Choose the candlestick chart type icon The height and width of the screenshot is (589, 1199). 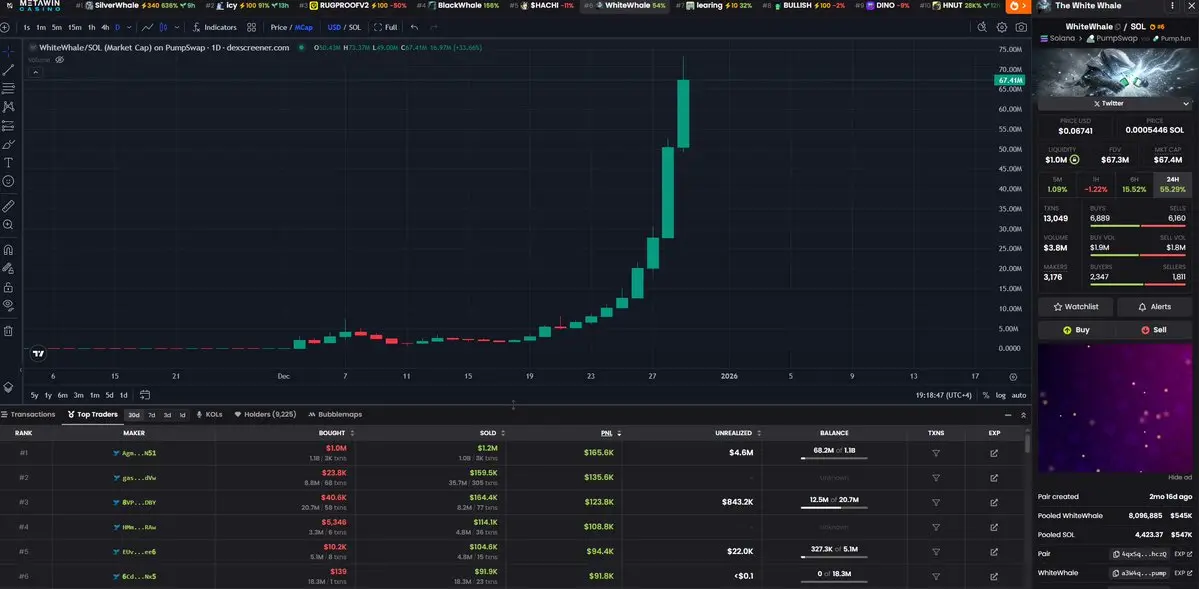(164, 28)
